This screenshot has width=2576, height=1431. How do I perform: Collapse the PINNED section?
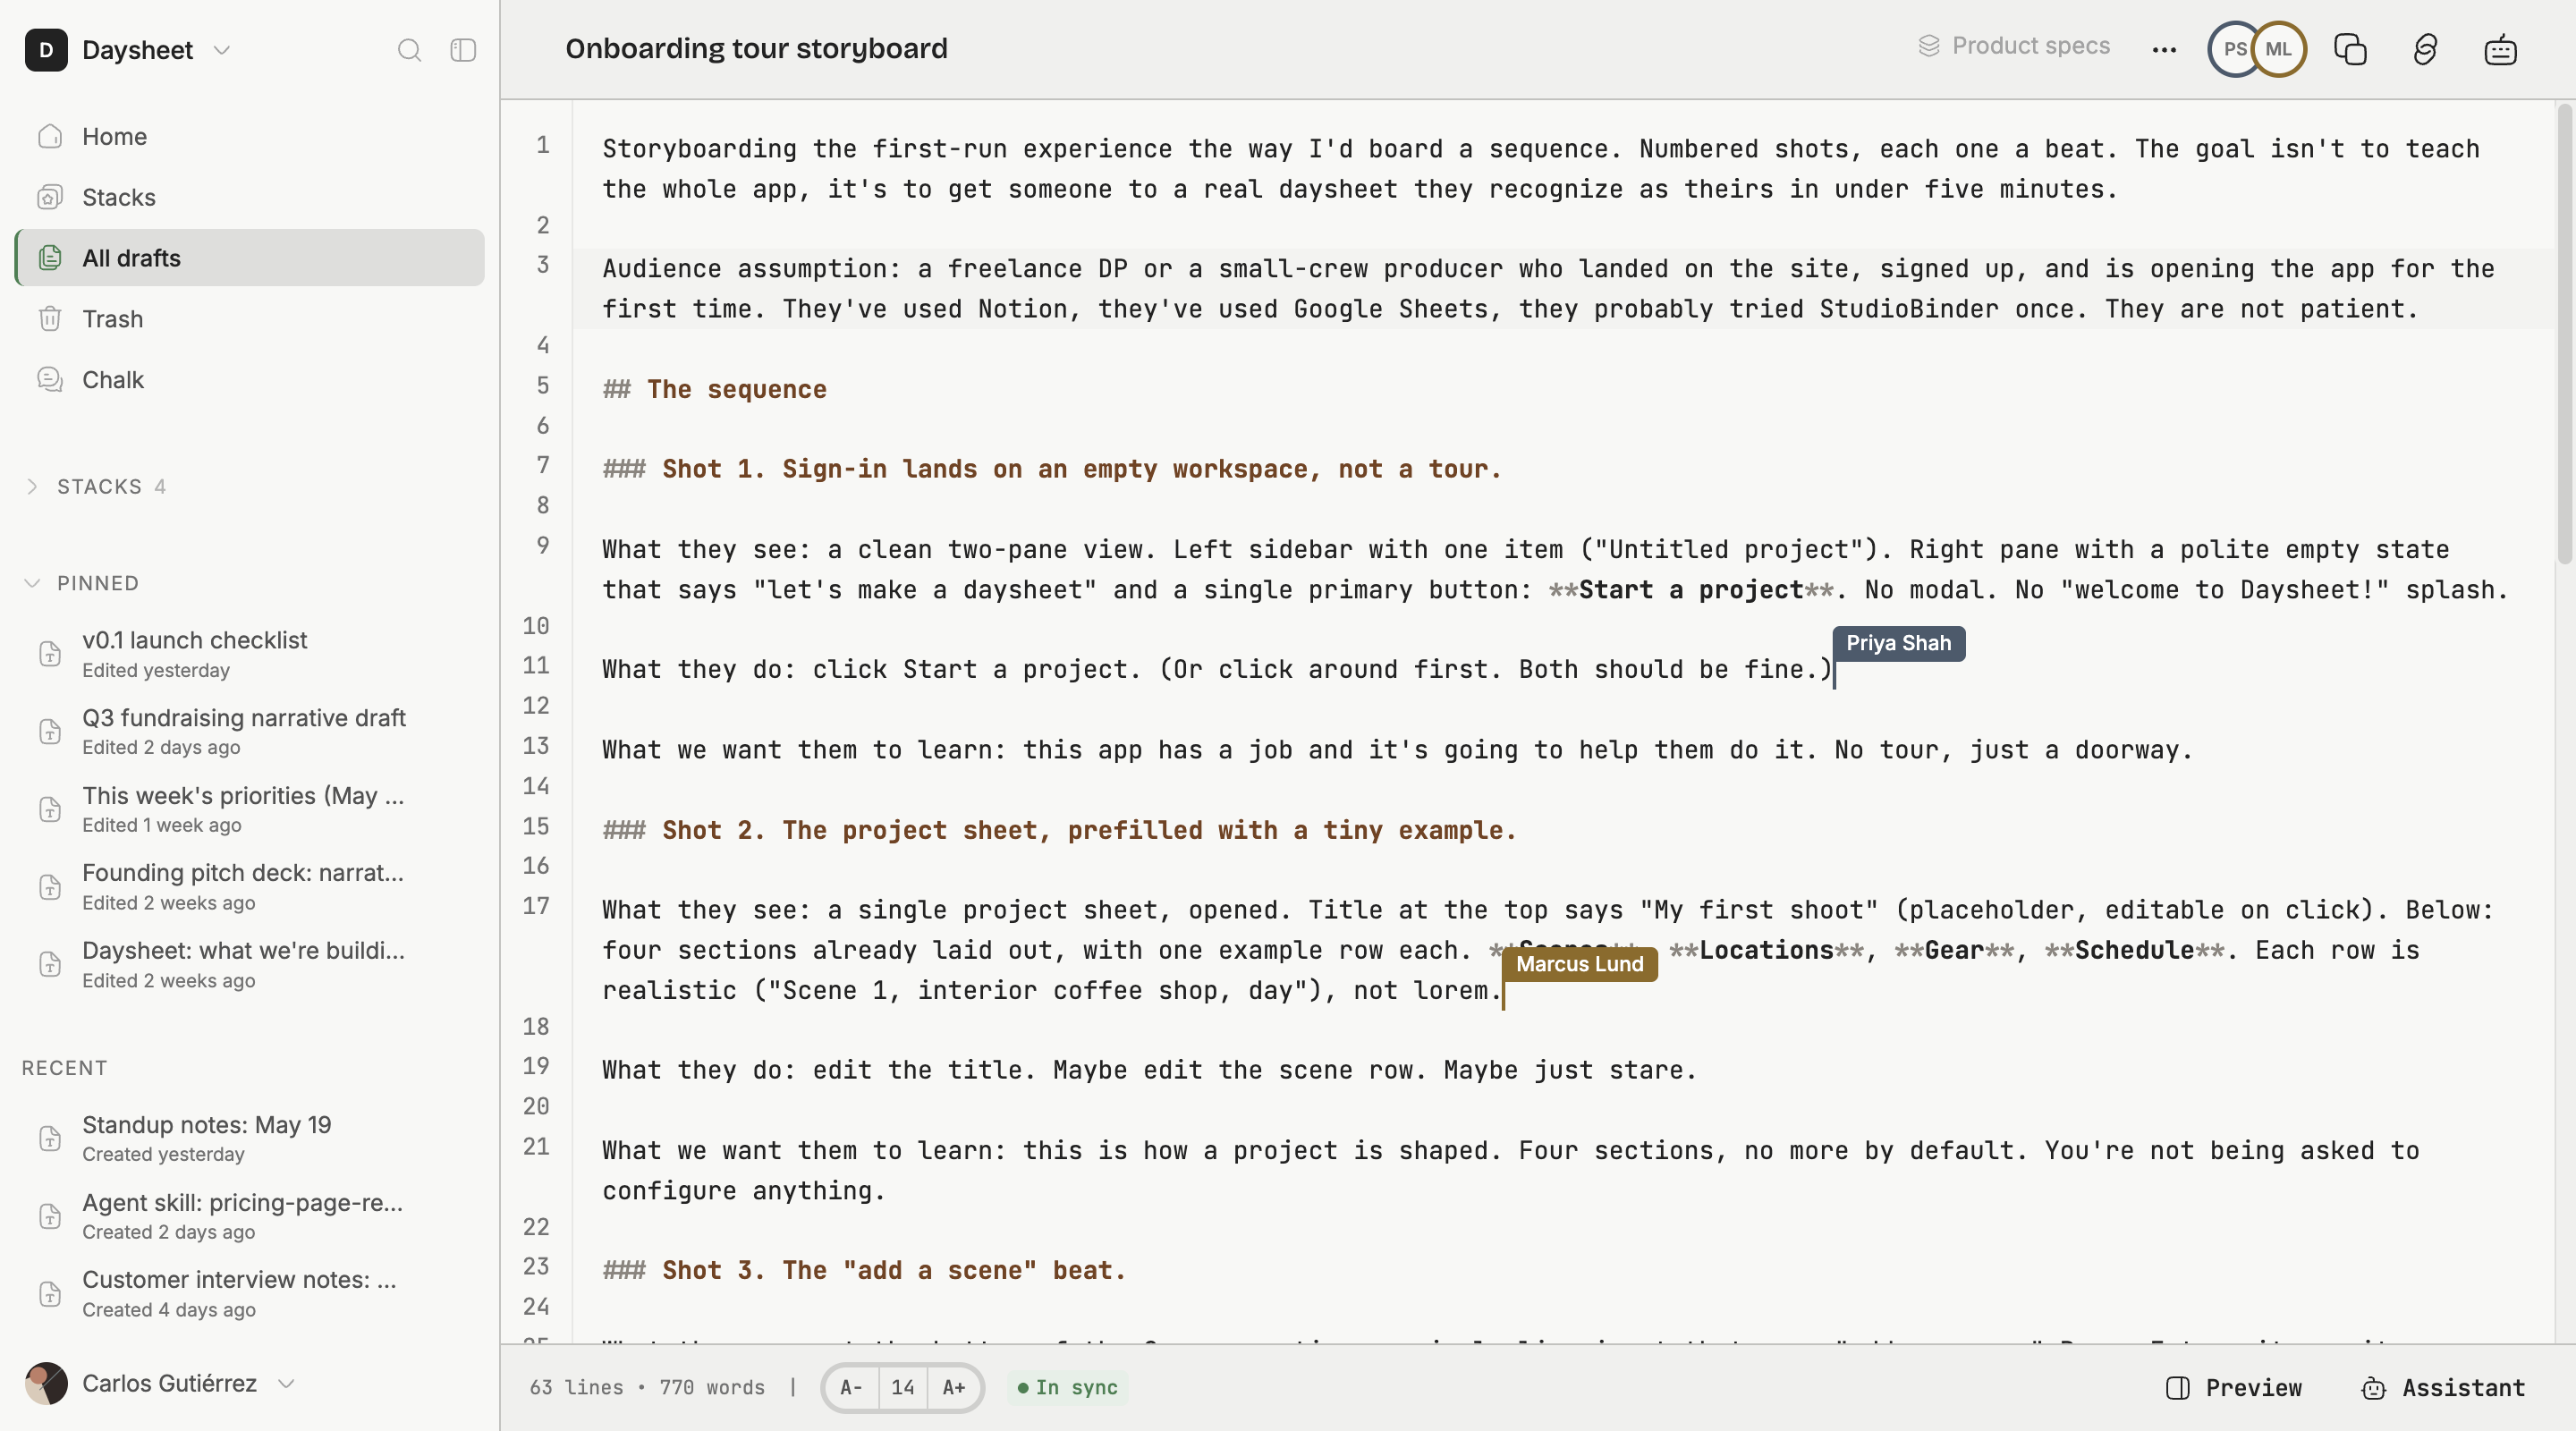pos(32,584)
